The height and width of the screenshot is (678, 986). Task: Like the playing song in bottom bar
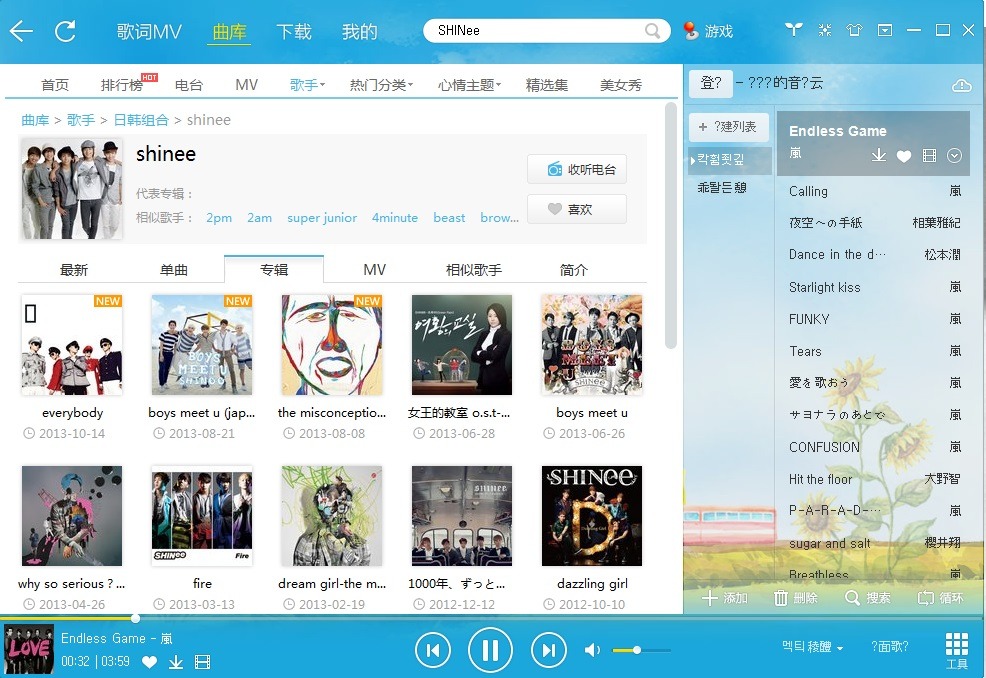click(x=150, y=662)
